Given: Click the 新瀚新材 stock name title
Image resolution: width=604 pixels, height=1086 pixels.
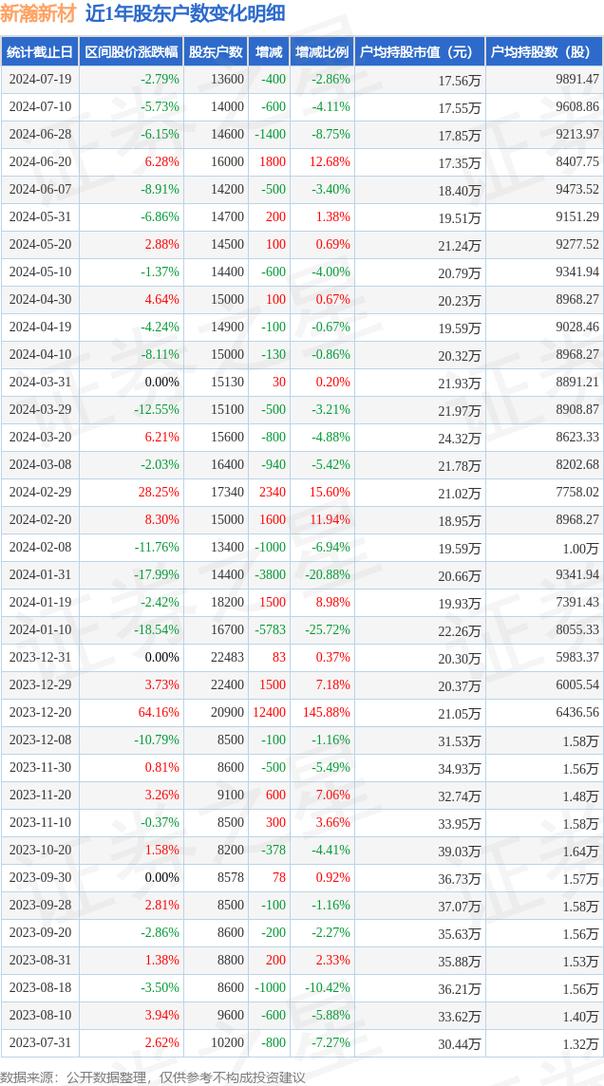Looking at the screenshot, I should 39,14.
